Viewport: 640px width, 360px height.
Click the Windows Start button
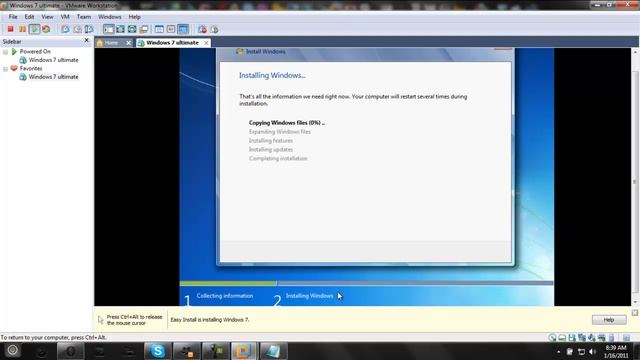tap(13, 350)
